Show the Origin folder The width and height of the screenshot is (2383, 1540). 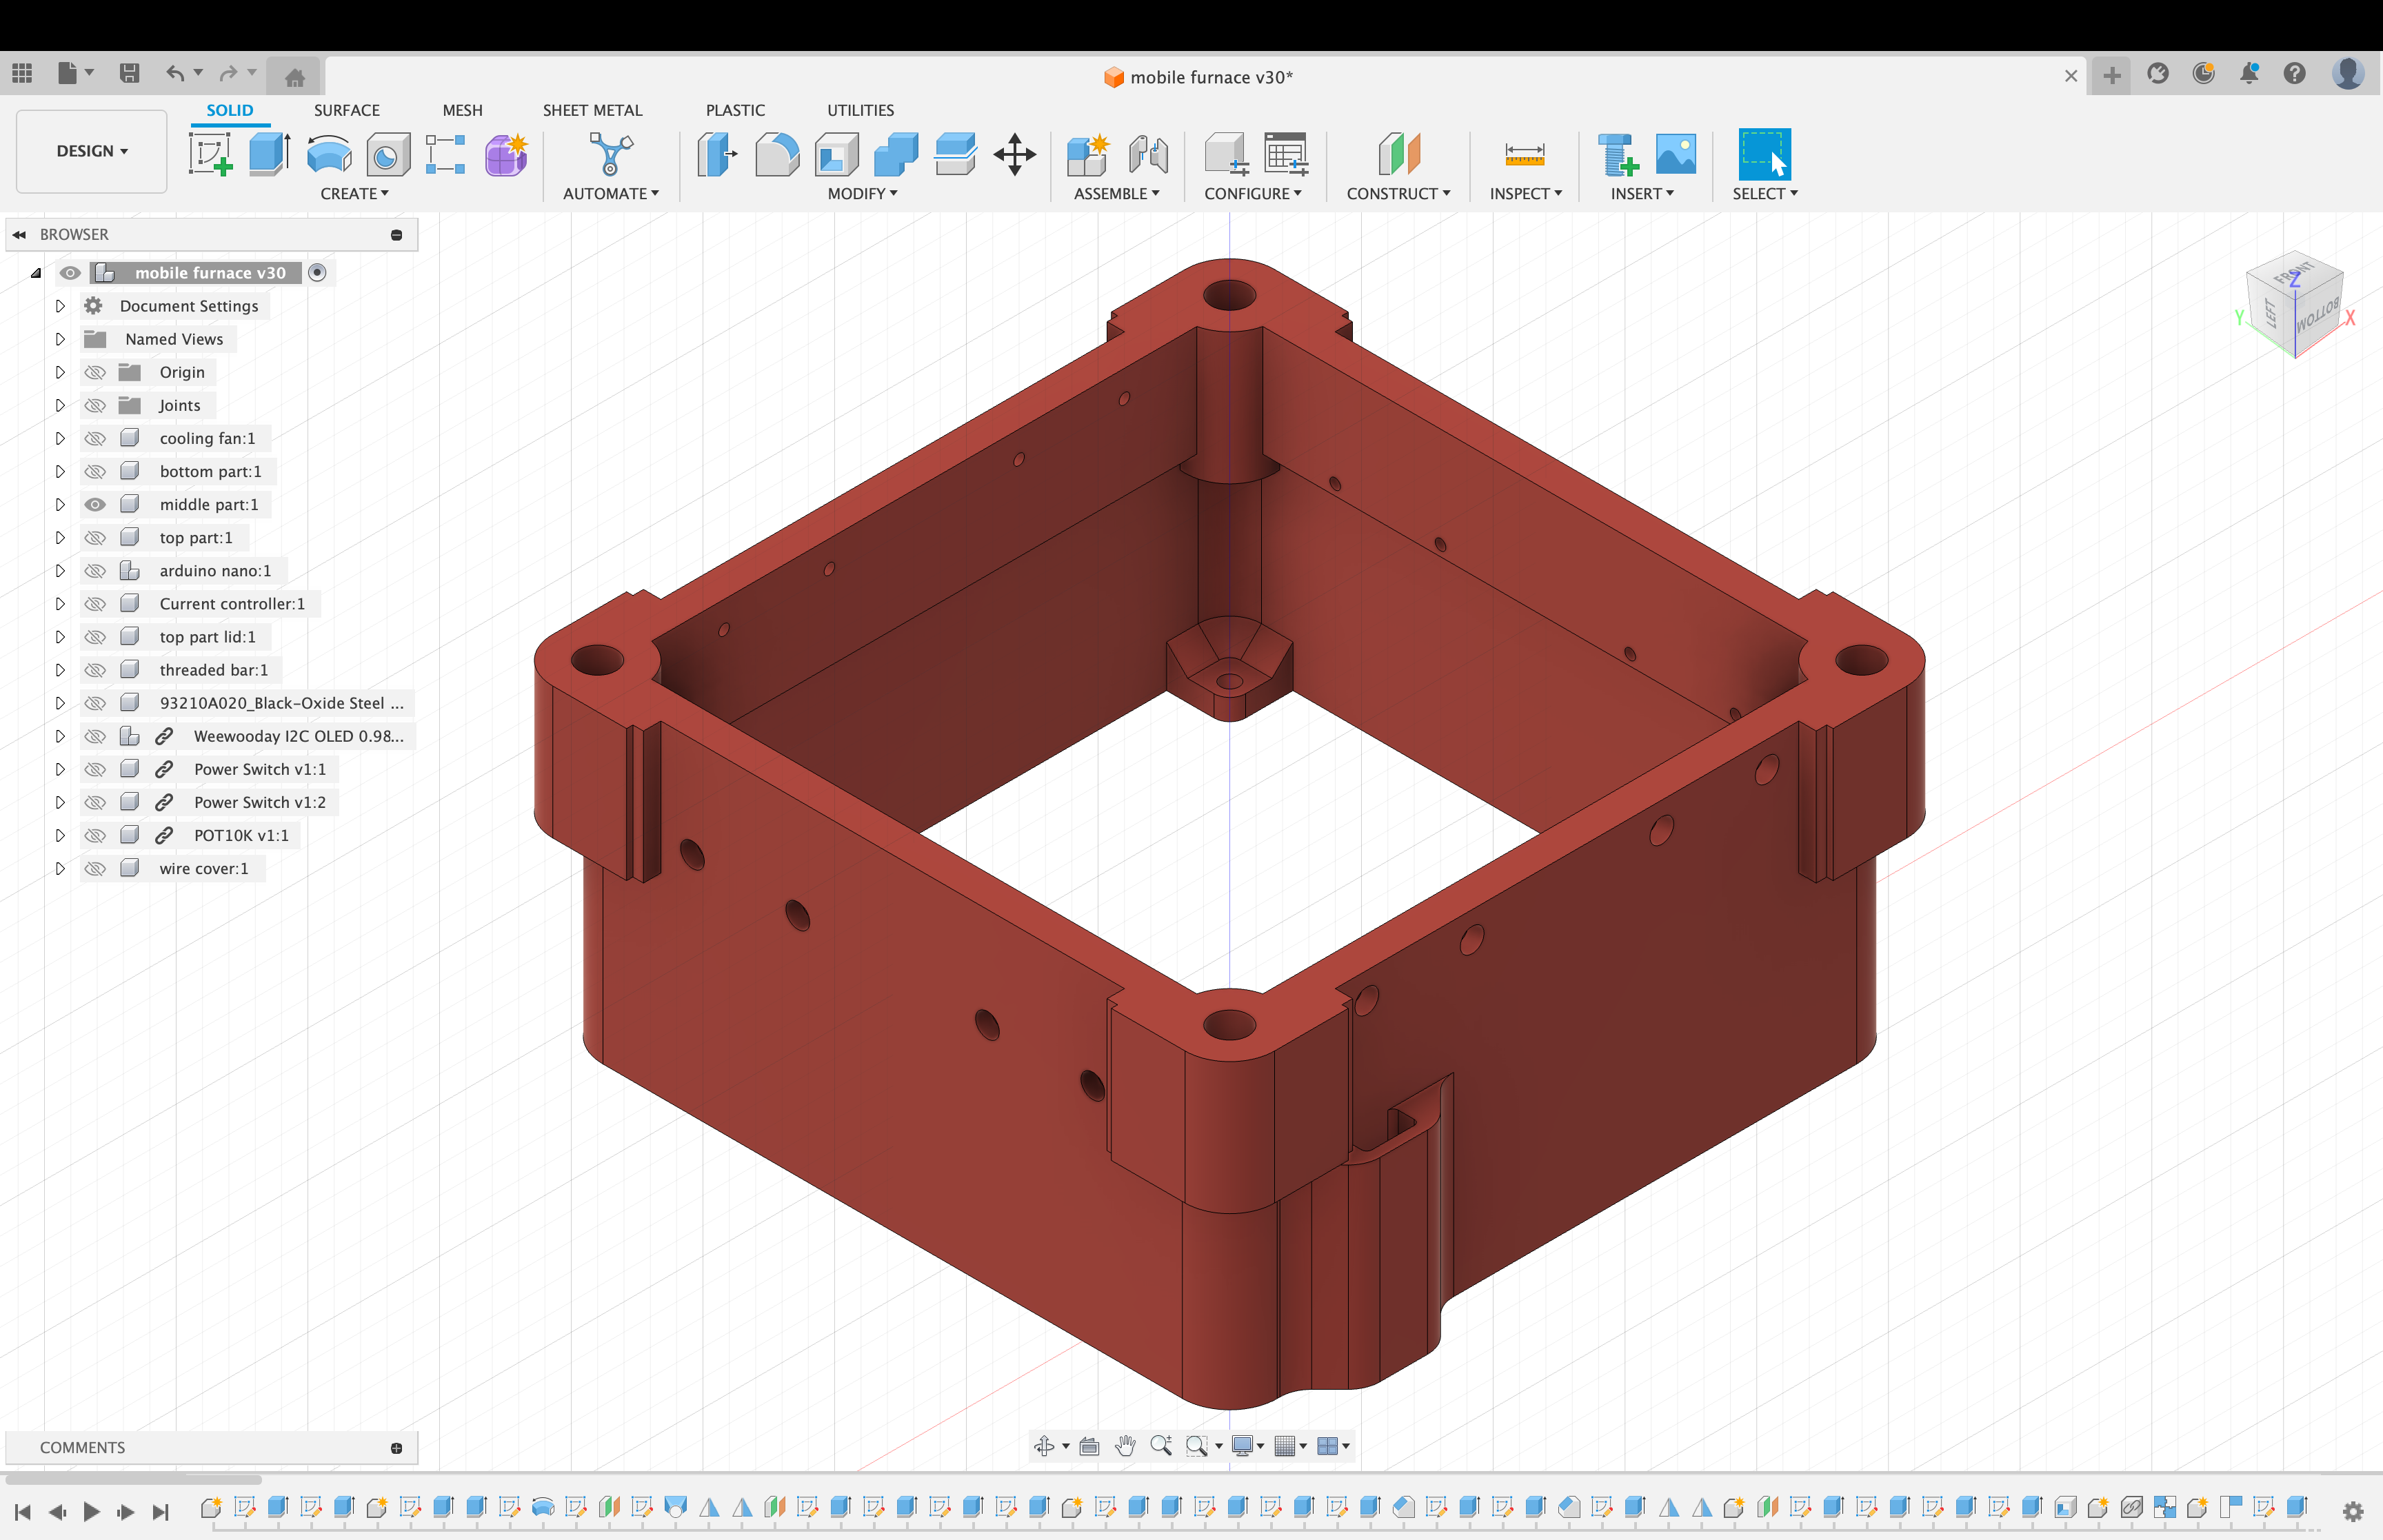[x=95, y=372]
